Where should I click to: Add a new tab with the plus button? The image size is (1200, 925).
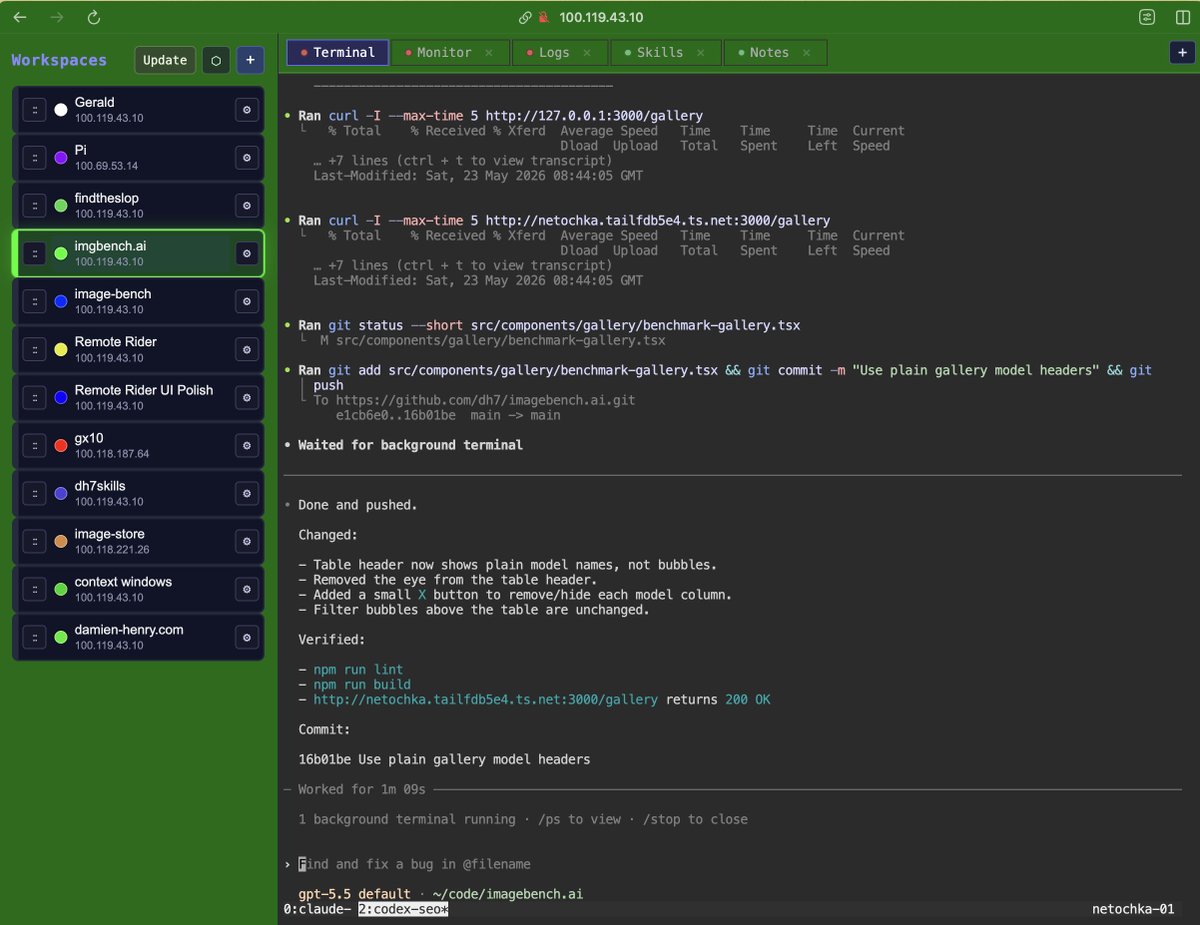pyautogui.click(x=1181, y=53)
